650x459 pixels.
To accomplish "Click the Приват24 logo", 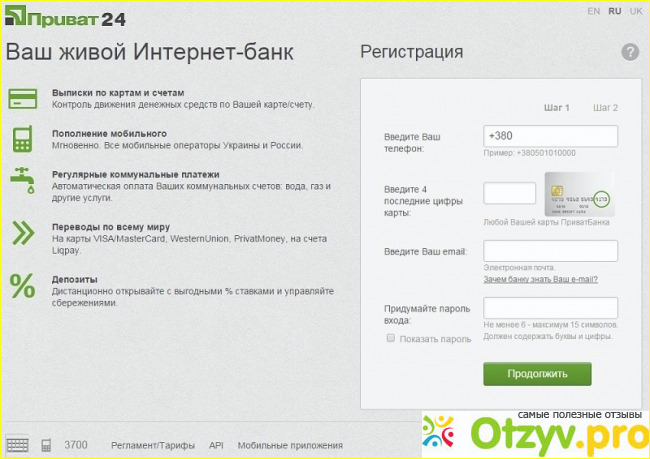I will 65,17.
